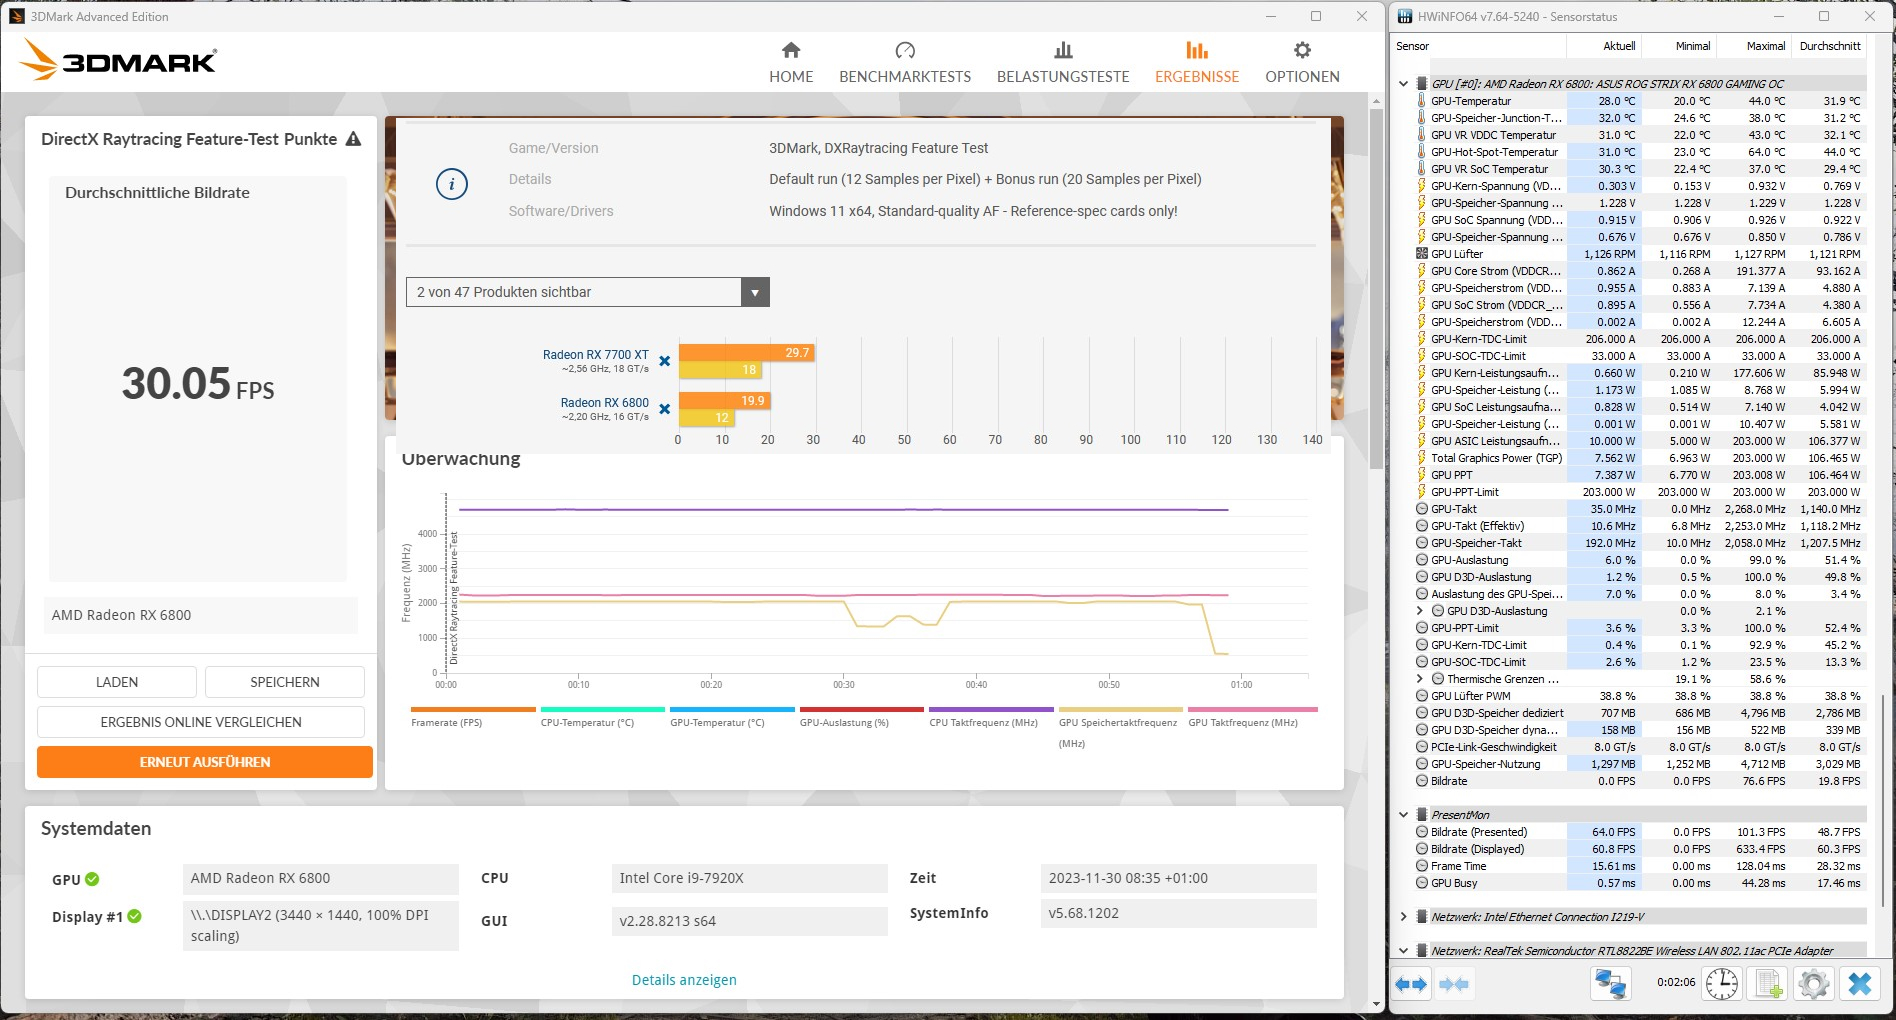The height and width of the screenshot is (1020, 1896).
Task: Open the BELASTUNGSTESTE tab
Action: [x=1063, y=62]
